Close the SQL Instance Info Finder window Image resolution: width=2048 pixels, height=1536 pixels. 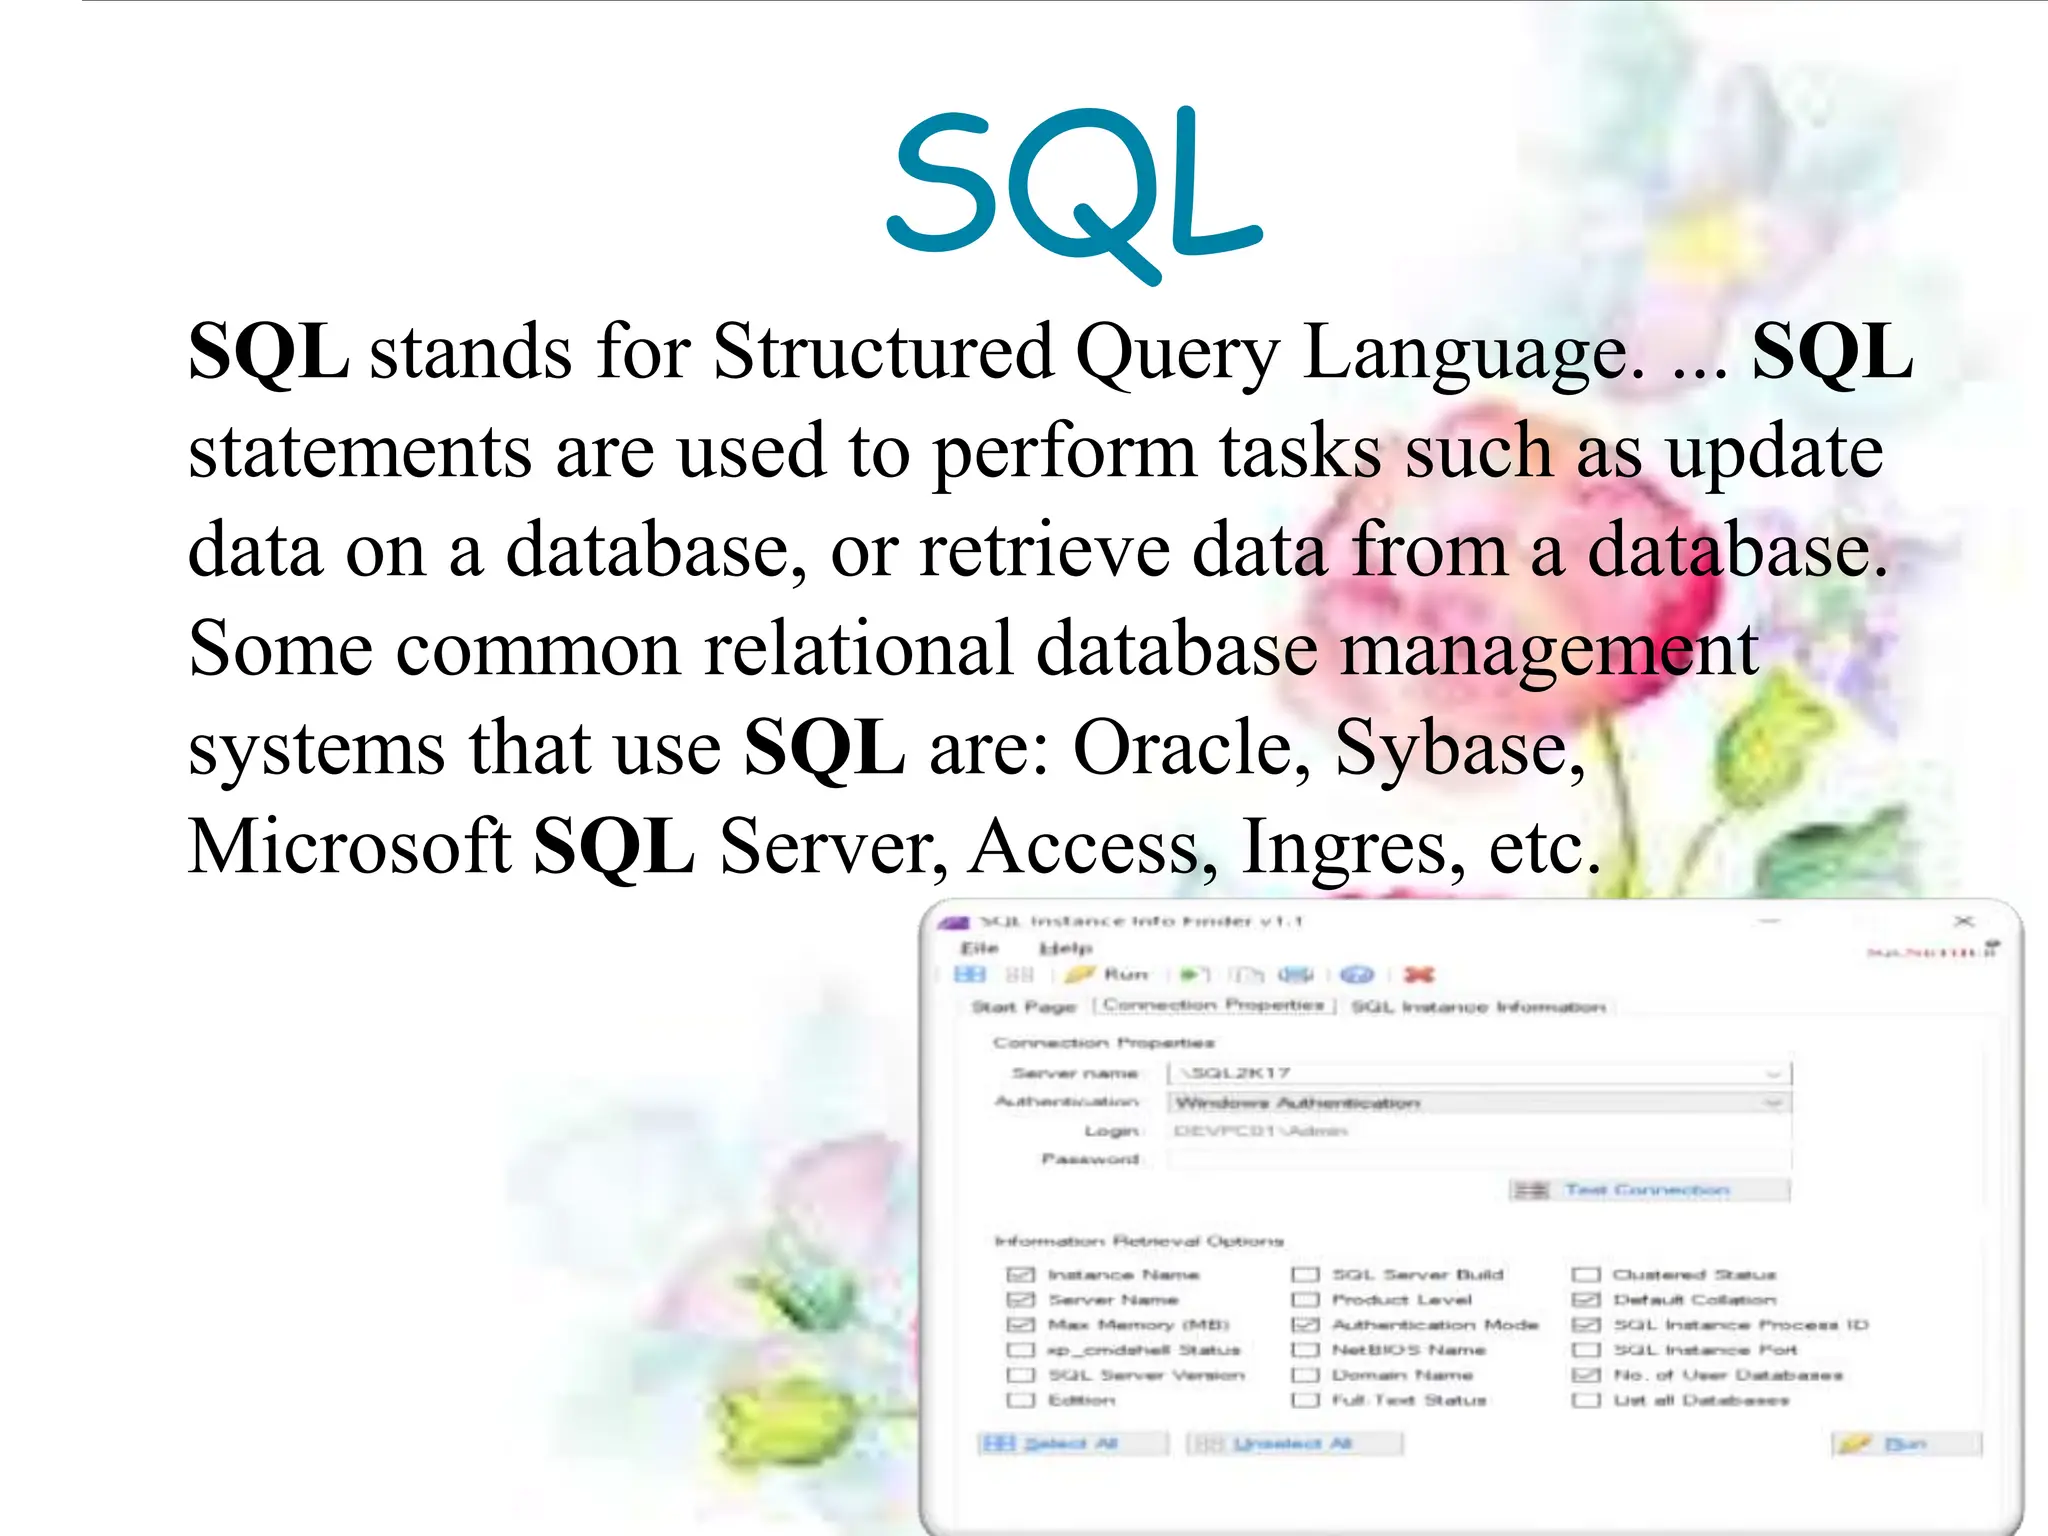coord(1963,921)
